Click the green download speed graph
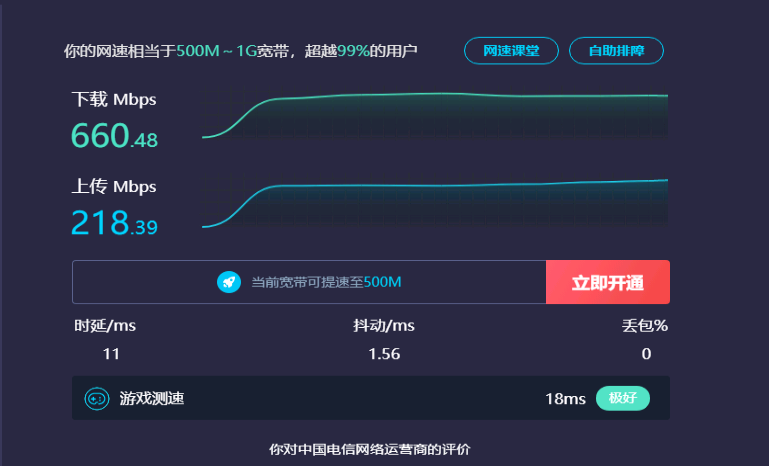Viewport: 769px width, 466px height. tap(435, 113)
